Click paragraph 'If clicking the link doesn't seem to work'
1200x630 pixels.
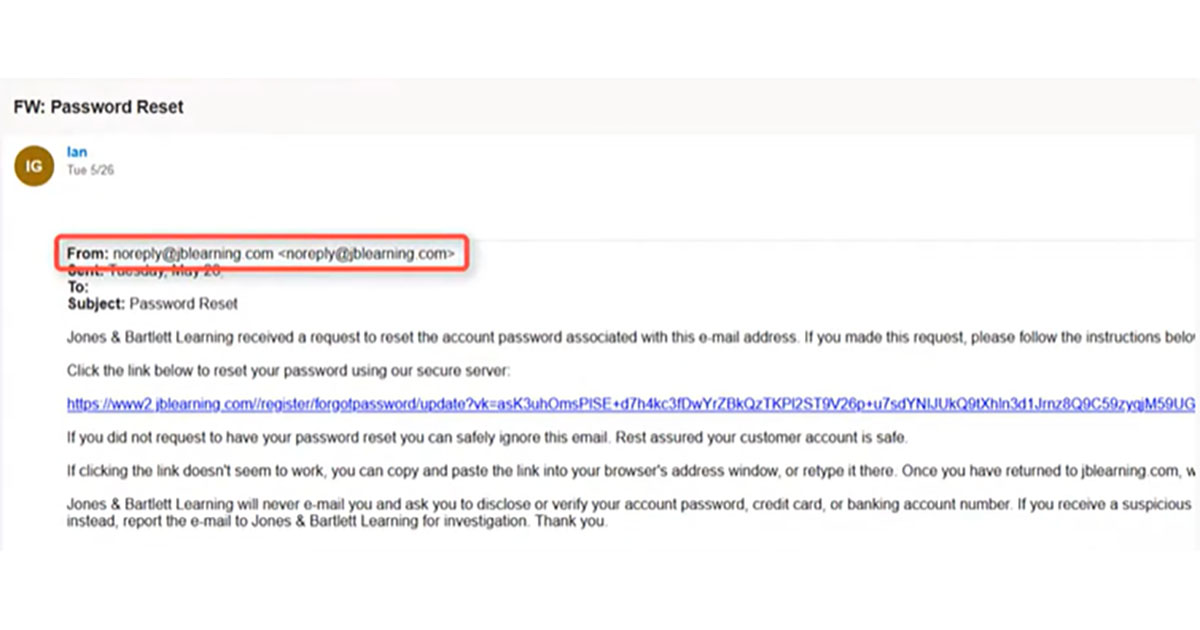point(631,471)
